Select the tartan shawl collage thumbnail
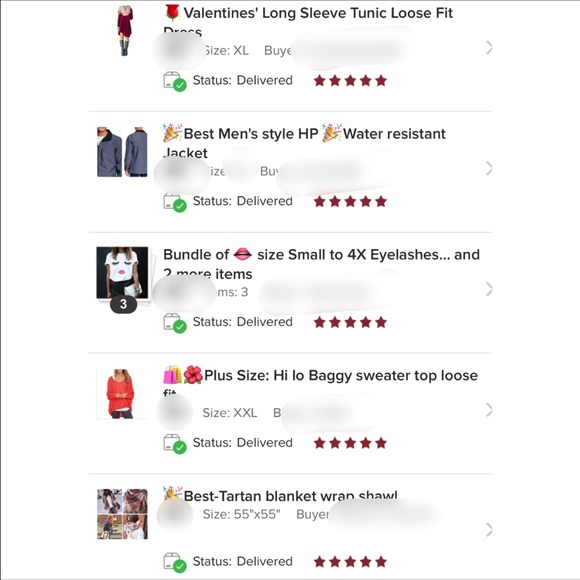Image resolution: width=580 pixels, height=580 pixels. coord(122,514)
